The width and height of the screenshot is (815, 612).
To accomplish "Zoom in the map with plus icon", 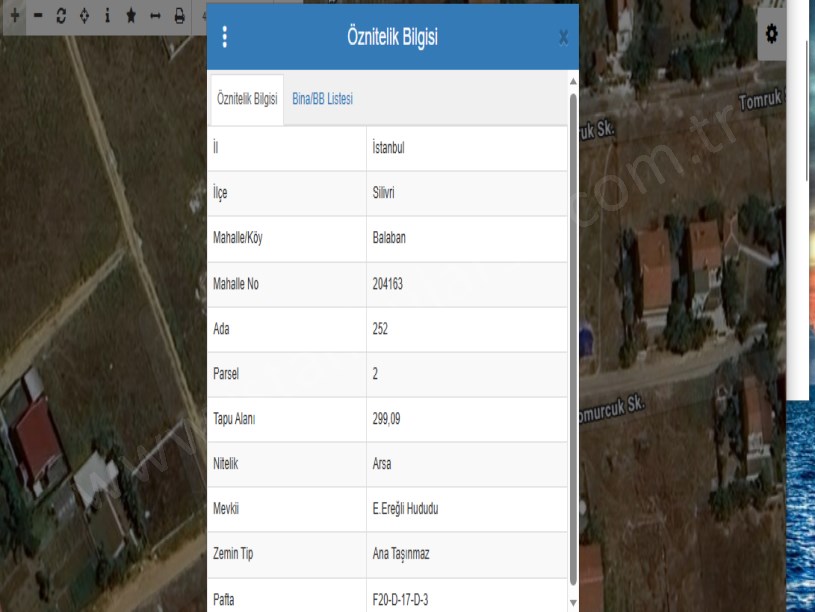I will (14, 16).
